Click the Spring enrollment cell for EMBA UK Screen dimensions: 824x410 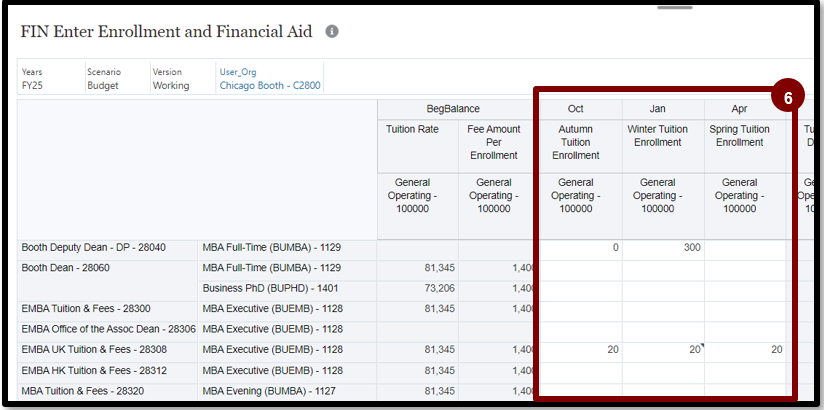(x=745, y=350)
